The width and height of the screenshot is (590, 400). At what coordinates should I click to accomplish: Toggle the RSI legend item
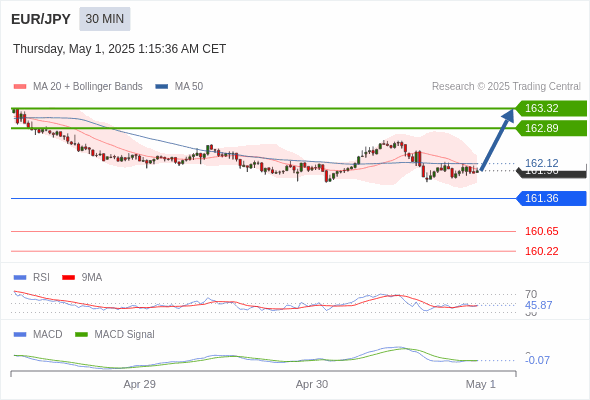click(x=32, y=278)
